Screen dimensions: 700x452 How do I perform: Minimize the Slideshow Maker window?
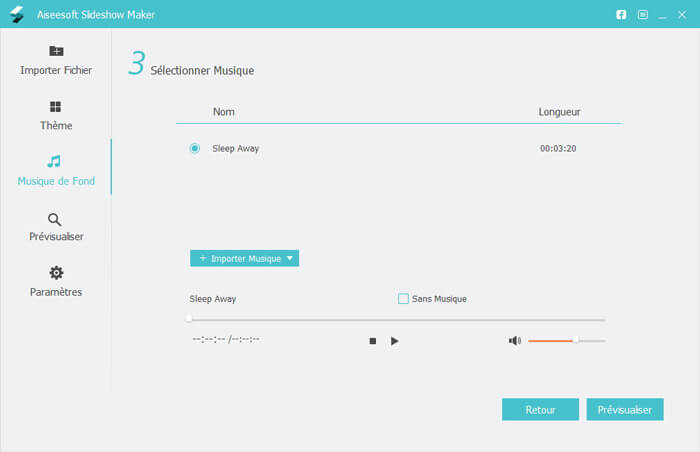pos(664,15)
